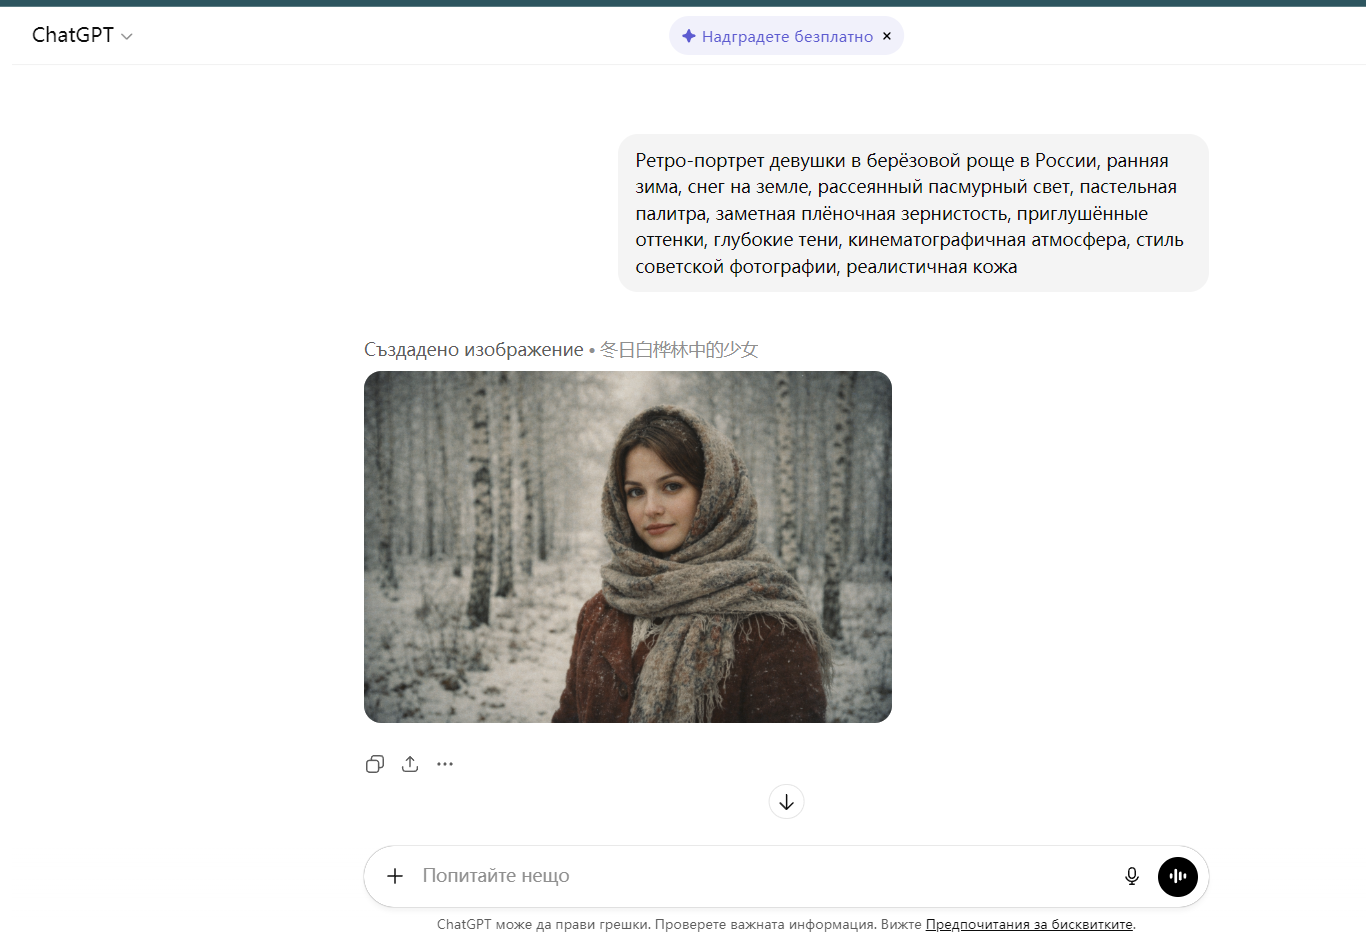The height and width of the screenshot is (939, 1366).
Task: Start voice mode with black waveform button
Action: tap(1177, 876)
